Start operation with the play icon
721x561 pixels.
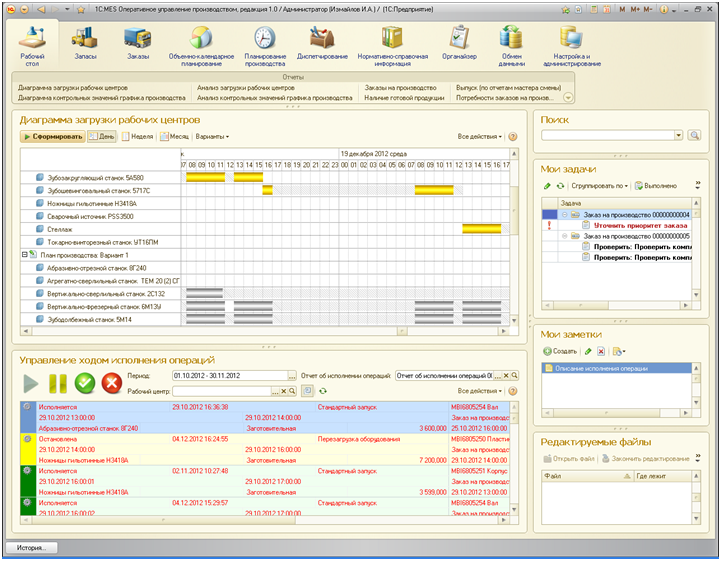click(x=30, y=384)
